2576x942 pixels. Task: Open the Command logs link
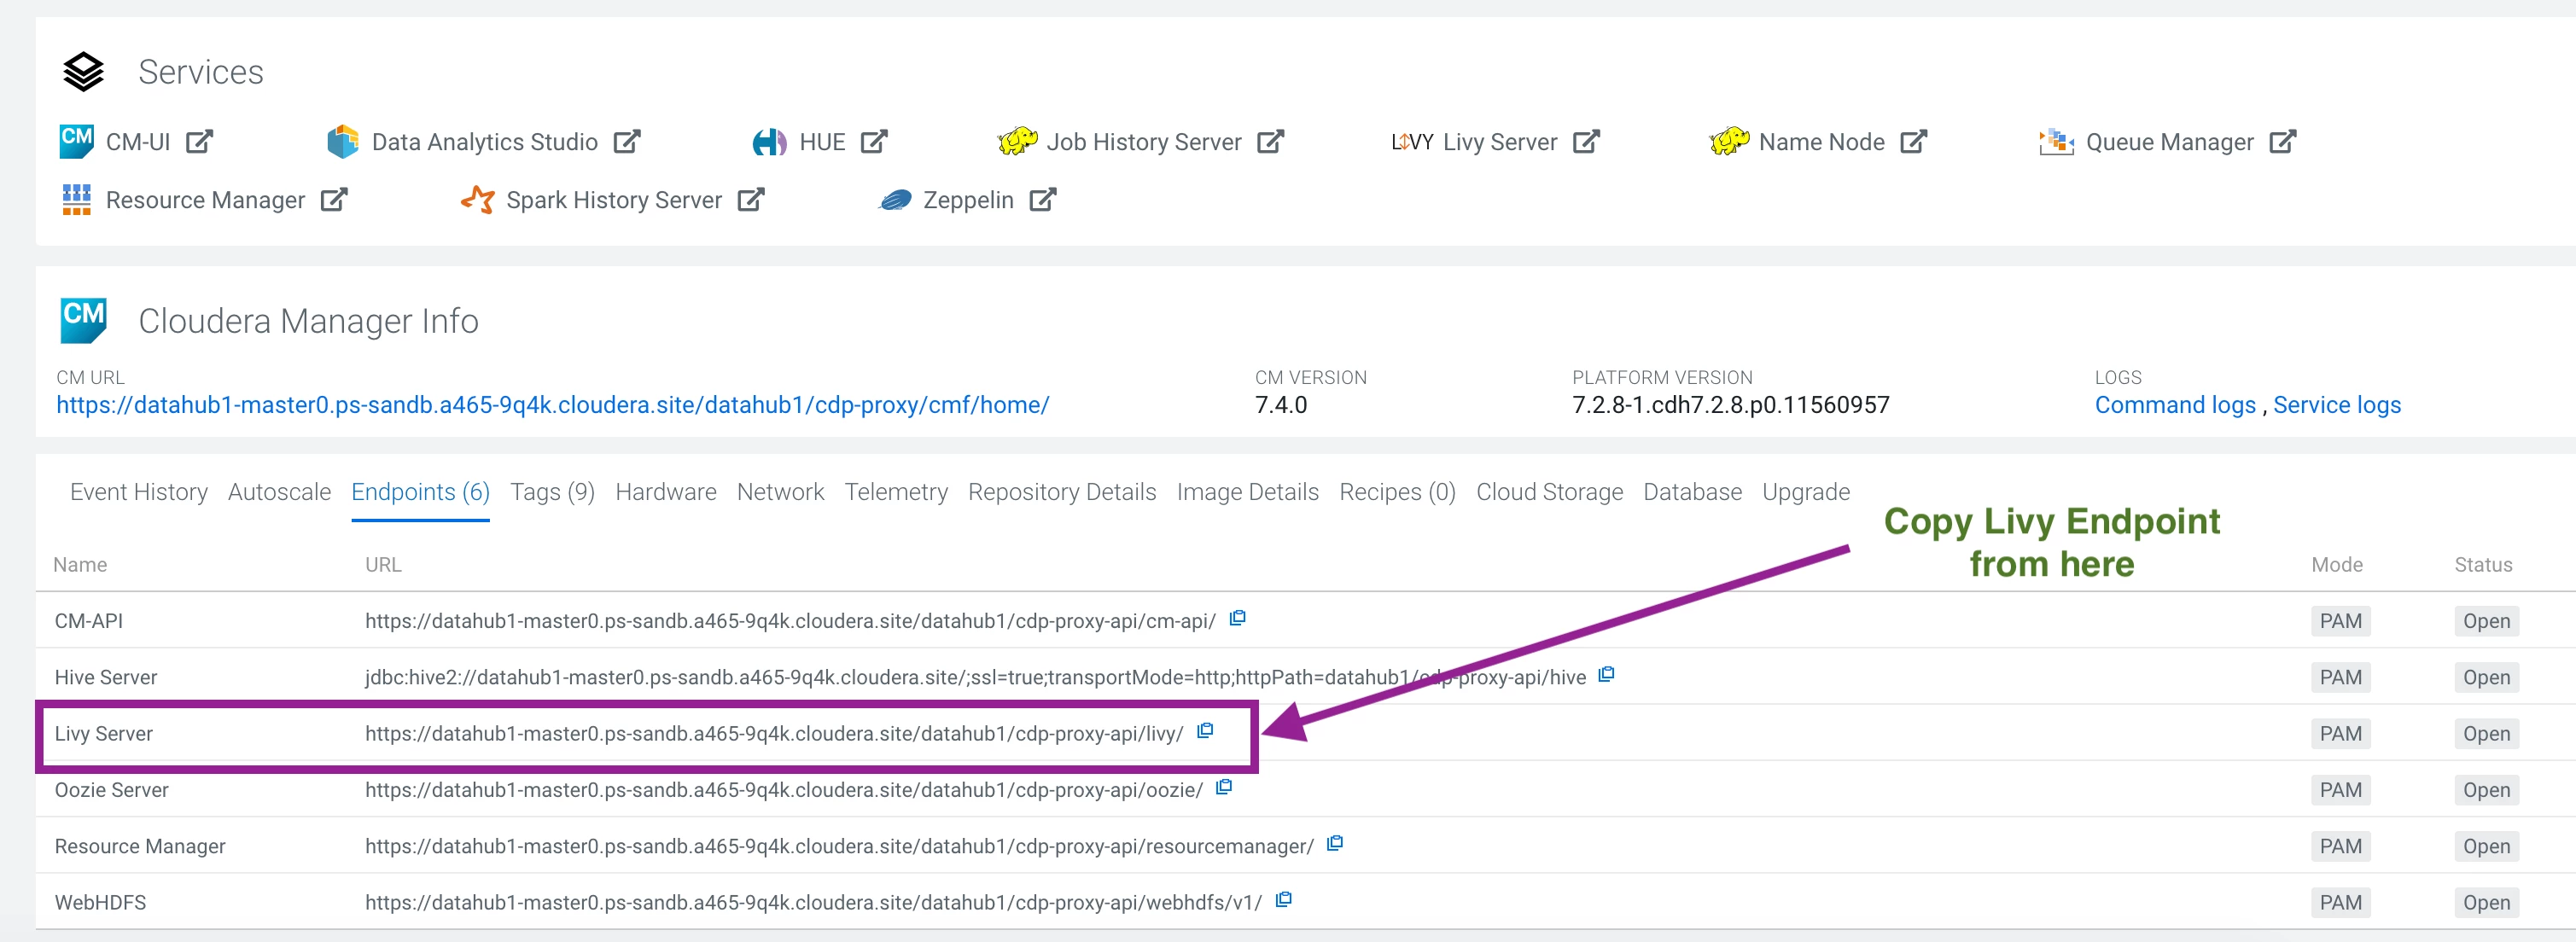2175,405
